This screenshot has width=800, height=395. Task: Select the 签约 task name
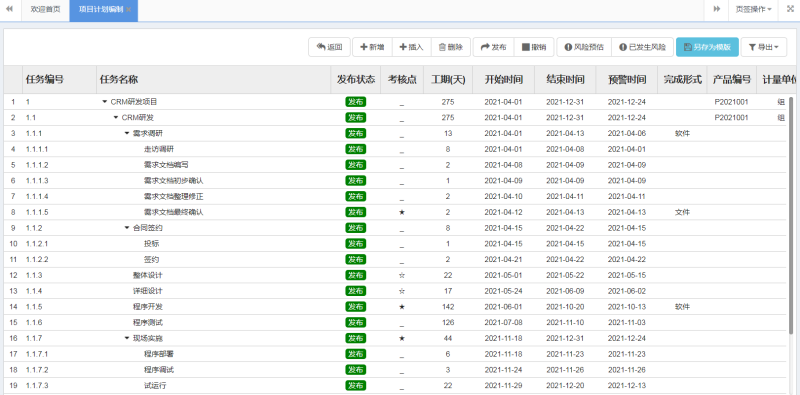point(152,259)
